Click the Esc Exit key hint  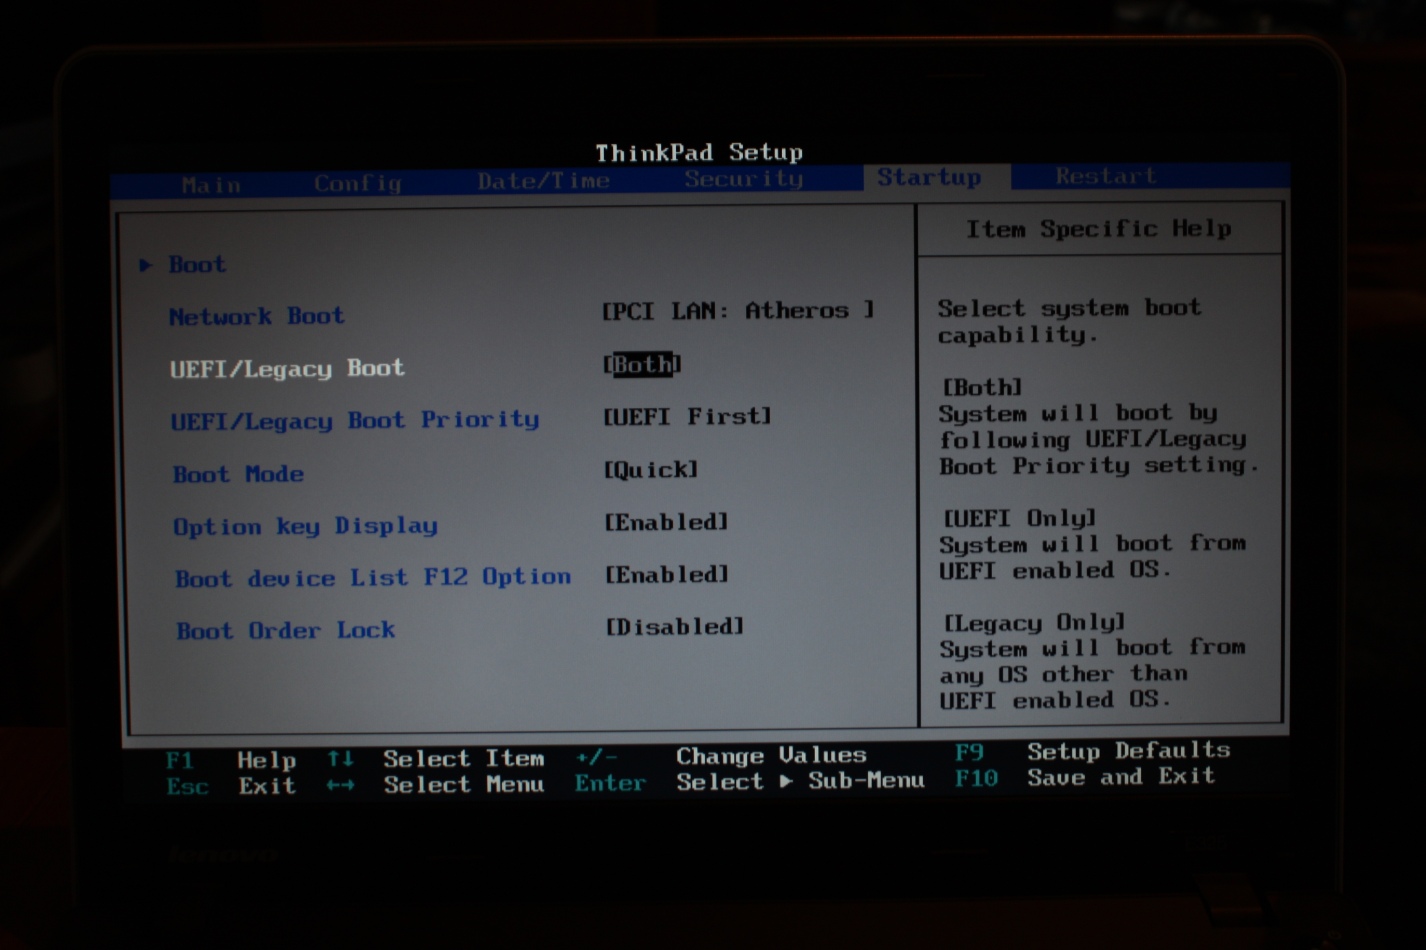click(231, 786)
